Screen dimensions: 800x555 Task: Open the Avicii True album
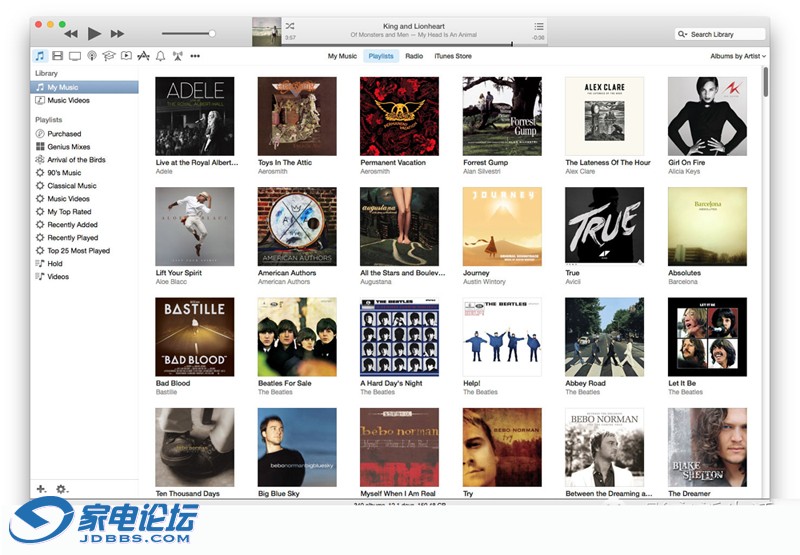pyautogui.click(x=605, y=226)
